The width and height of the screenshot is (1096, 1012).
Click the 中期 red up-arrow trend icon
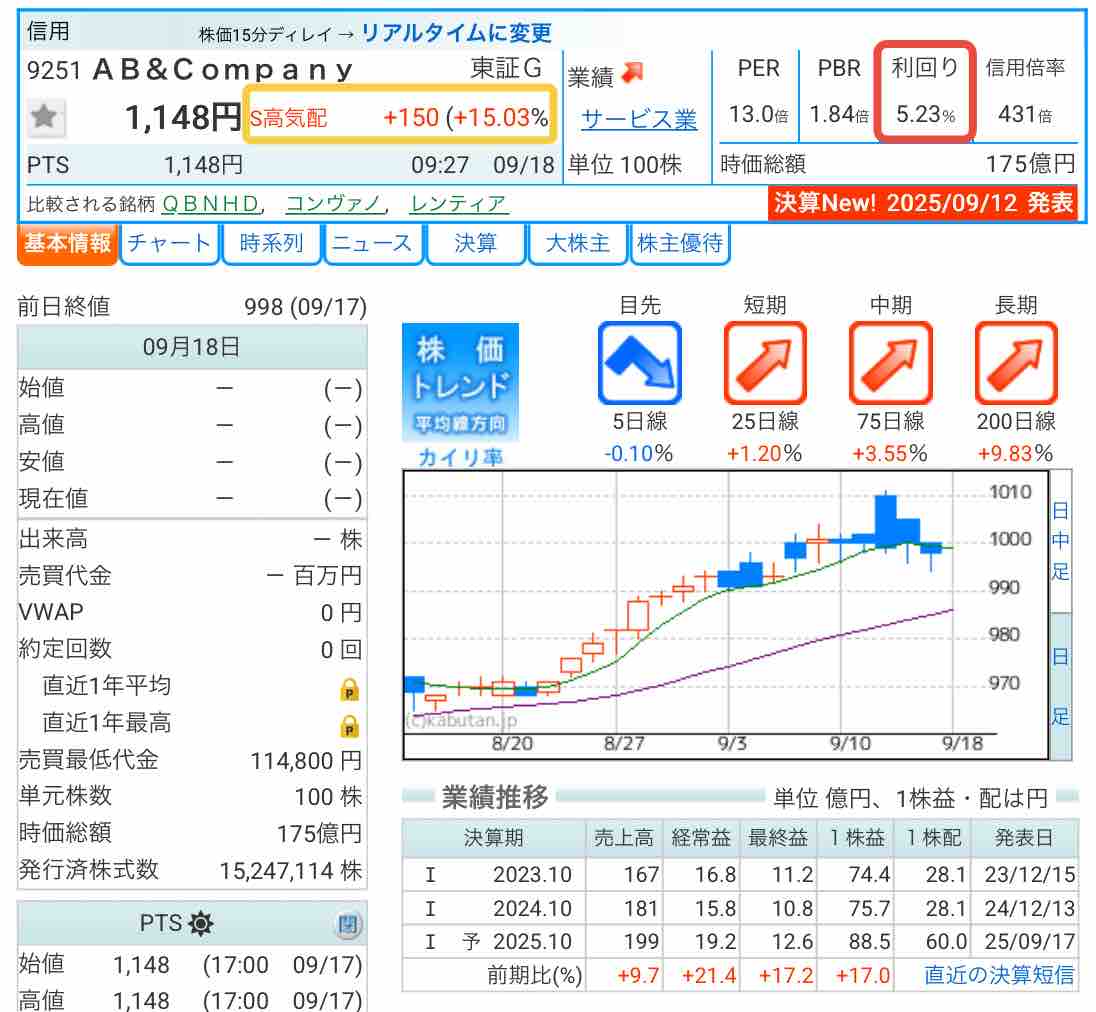(890, 363)
